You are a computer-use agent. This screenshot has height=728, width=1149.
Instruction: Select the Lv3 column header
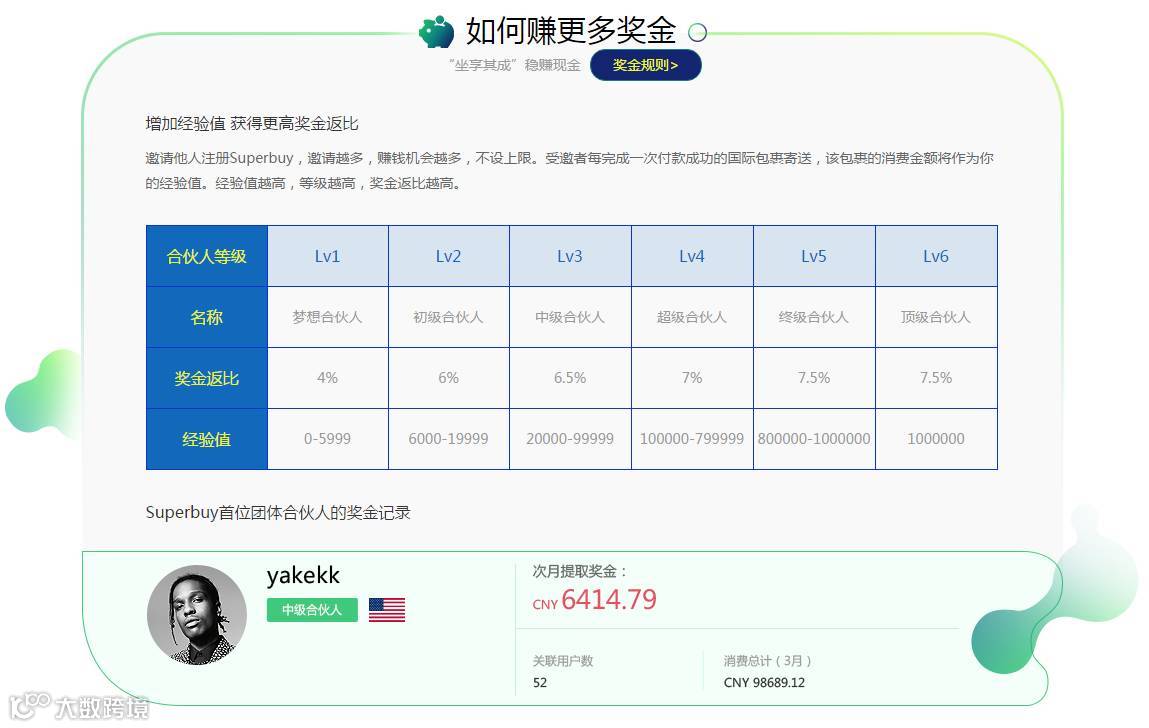pyautogui.click(x=570, y=256)
